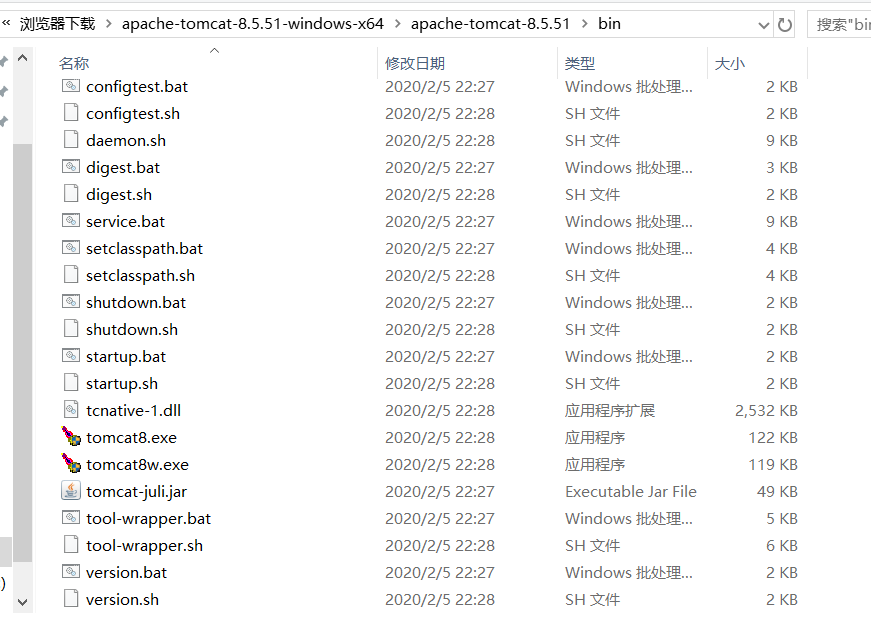Open address bar history dropdown
The height and width of the screenshot is (619, 871).
[x=764, y=25]
